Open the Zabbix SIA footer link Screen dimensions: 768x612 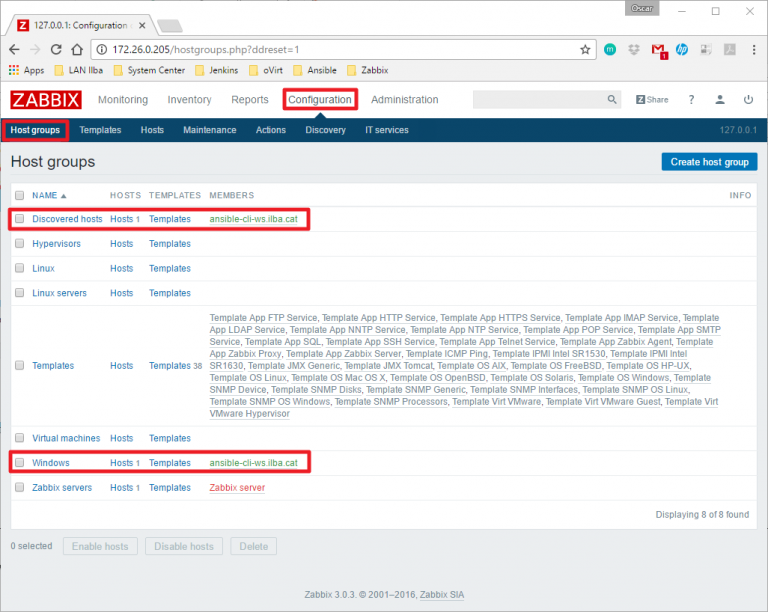(x=442, y=595)
